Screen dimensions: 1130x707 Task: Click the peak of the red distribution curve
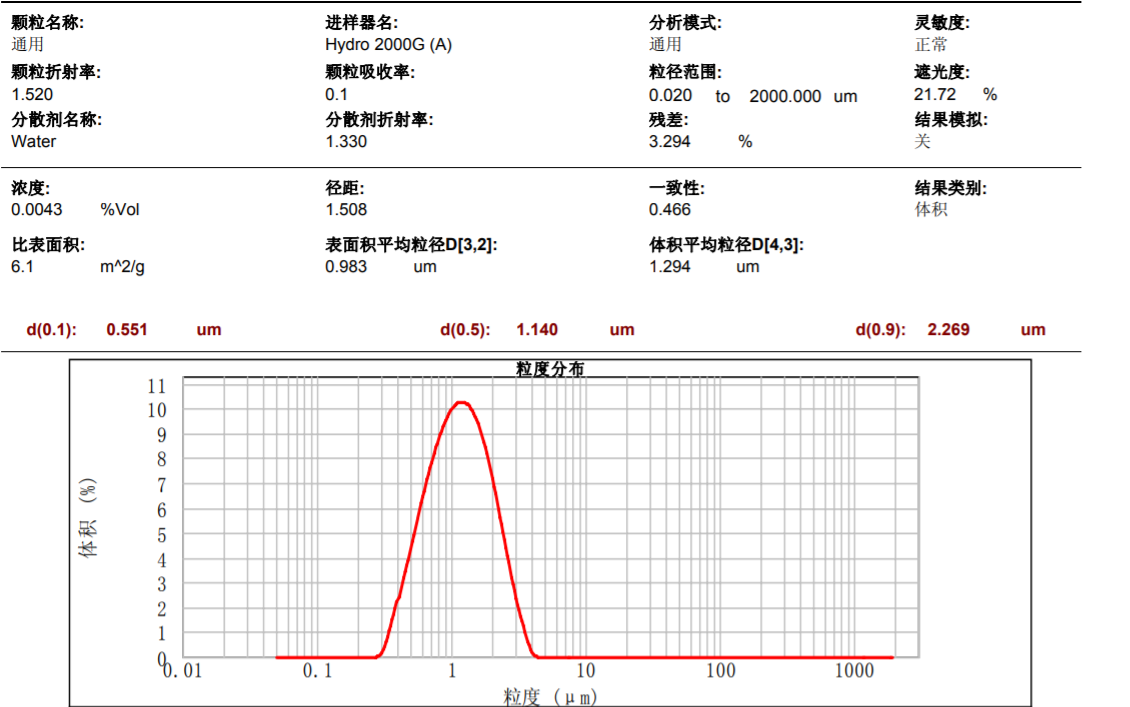point(460,402)
